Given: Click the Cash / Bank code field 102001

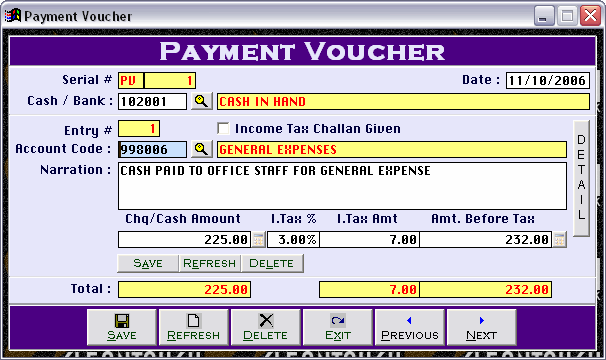Looking at the screenshot, I should coord(152,101).
